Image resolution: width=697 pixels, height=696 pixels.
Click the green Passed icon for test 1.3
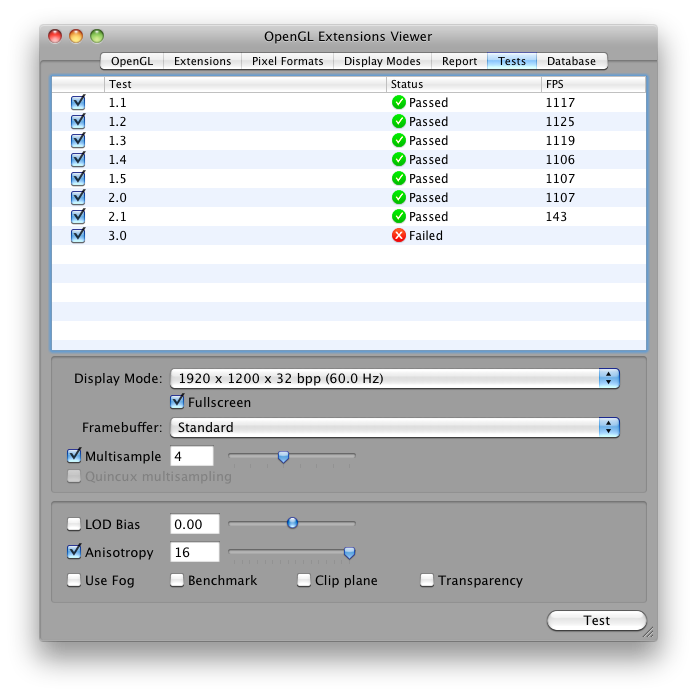399,140
